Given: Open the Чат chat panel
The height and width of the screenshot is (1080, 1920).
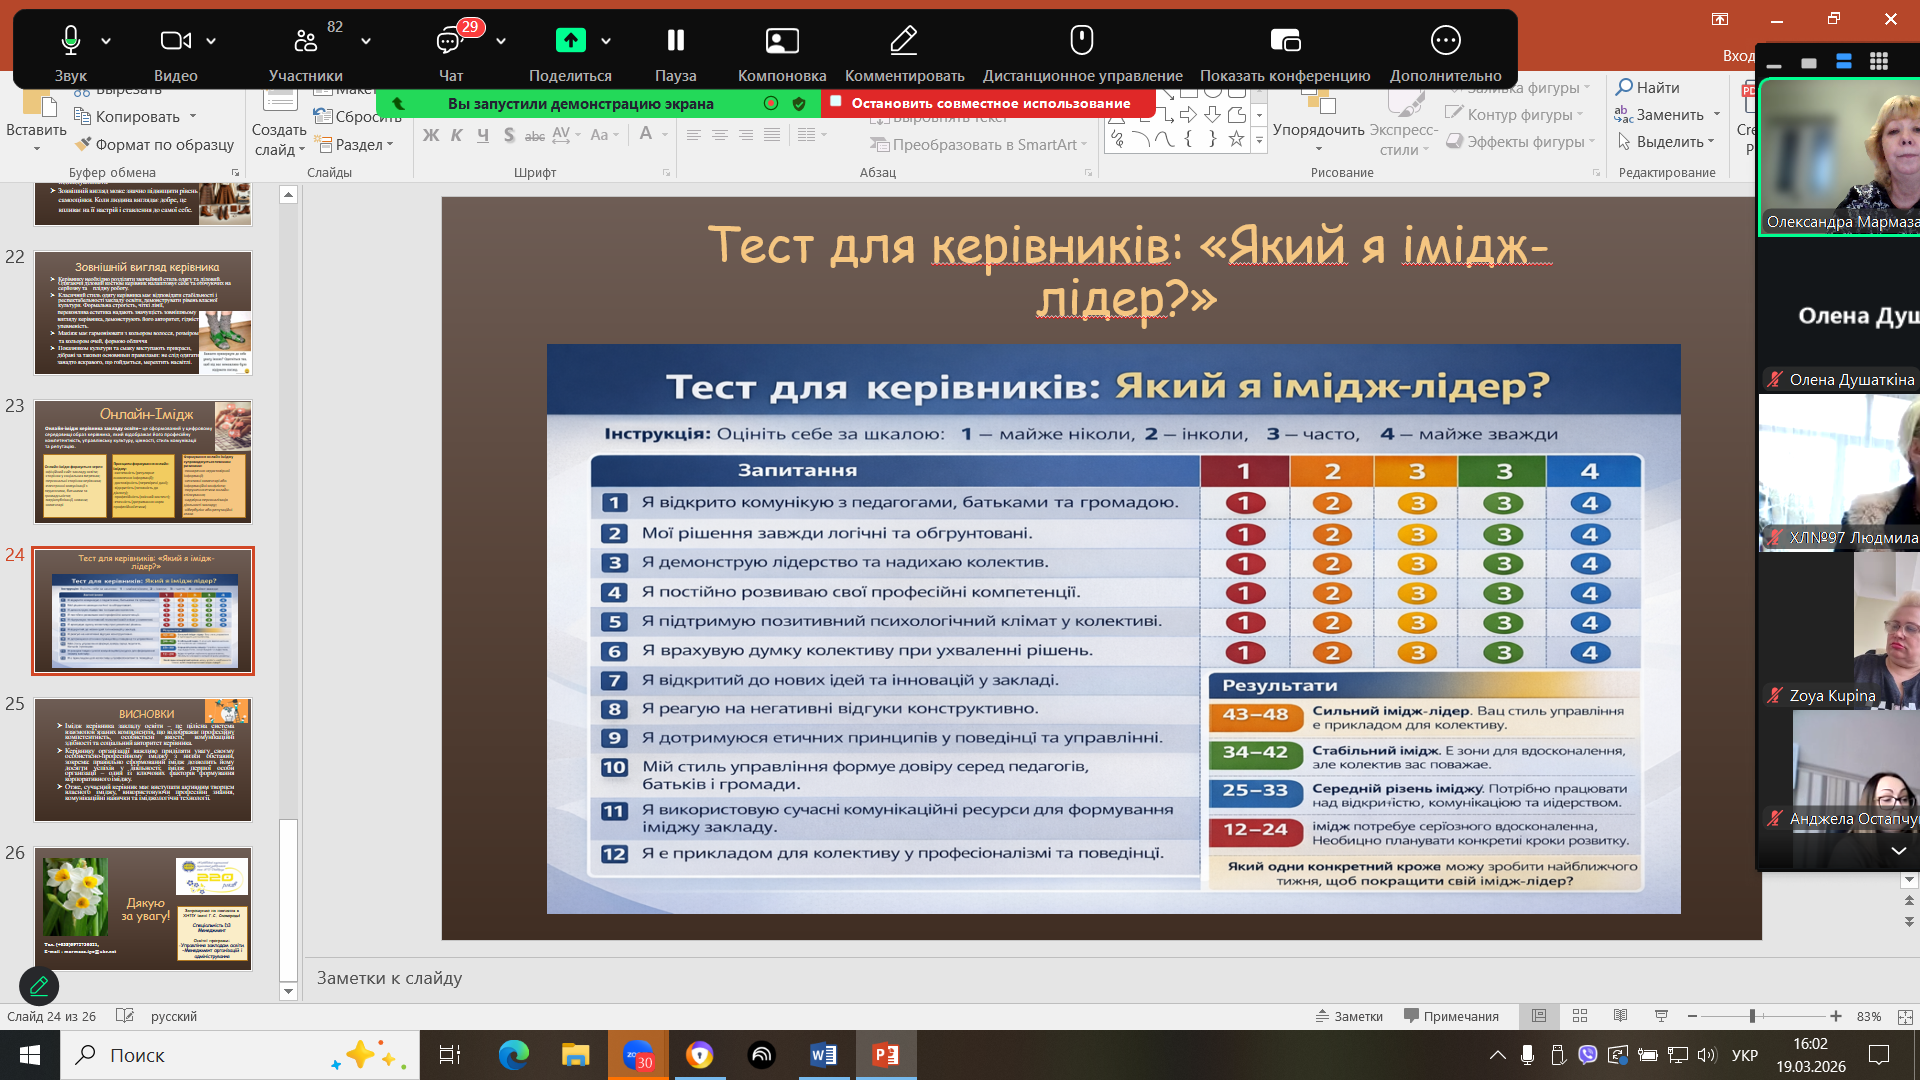Looking at the screenshot, I should coord(450,41).
